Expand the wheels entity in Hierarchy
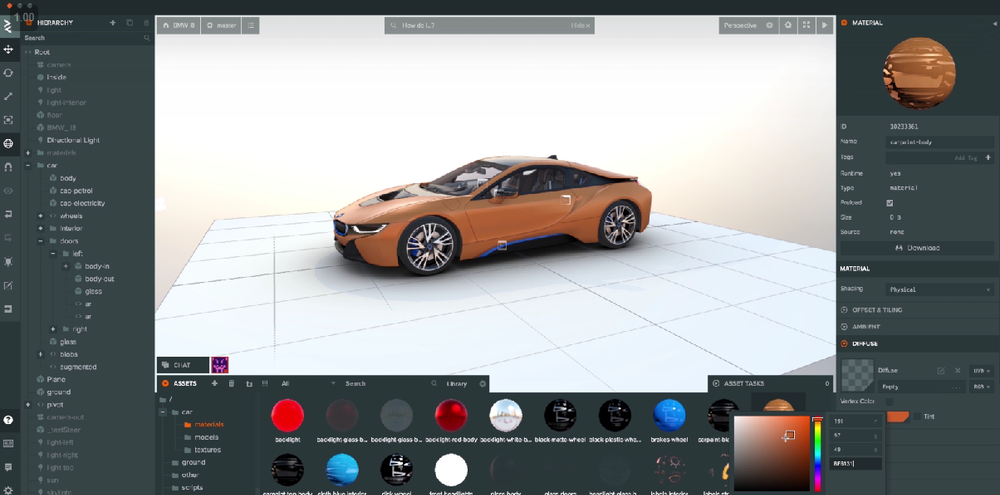The height and width of the screenshot is (495, 1000). pyautogui.click(x=41, y=216)
